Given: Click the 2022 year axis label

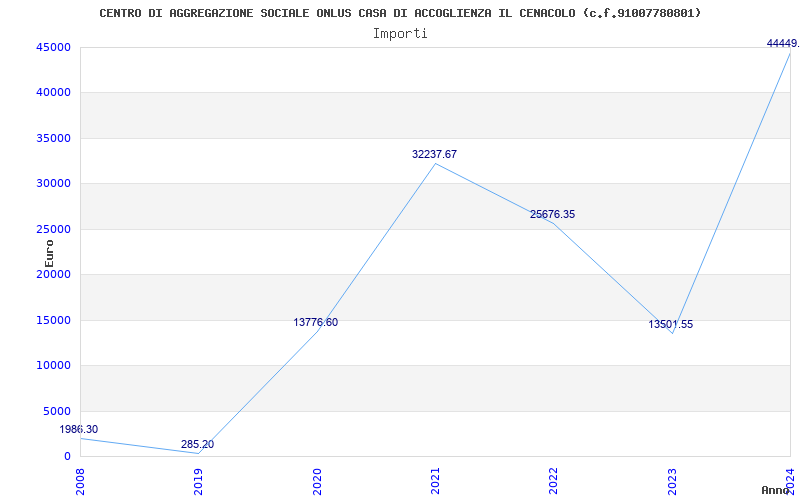Looking at the screenshot, I should [554, 482].
